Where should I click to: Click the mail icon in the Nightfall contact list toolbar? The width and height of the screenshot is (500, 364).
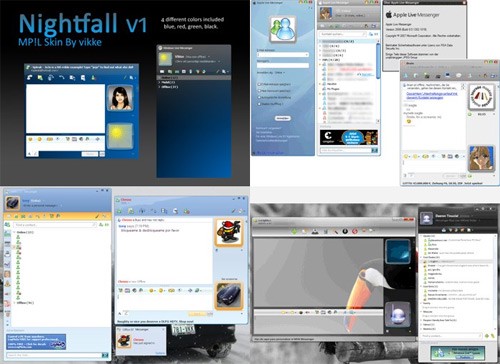click(162, 71)
